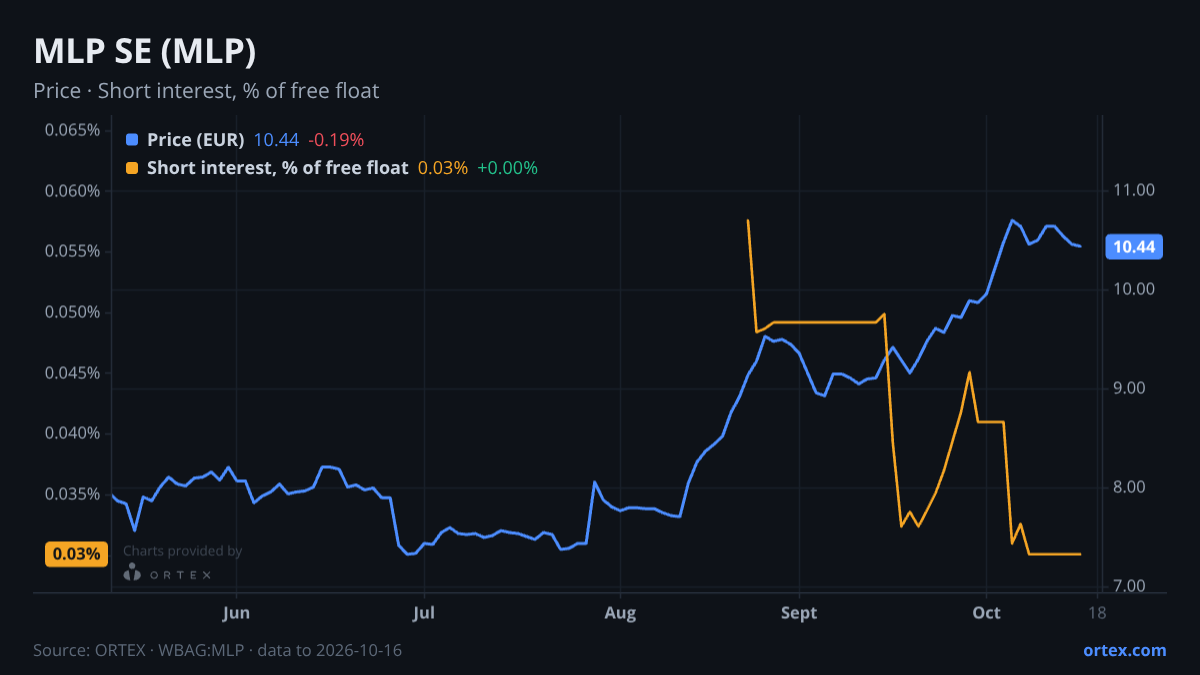Click the 11.00 right axis label
This screenshot has height=675, width=1200.
click(x=1135, y=190)
